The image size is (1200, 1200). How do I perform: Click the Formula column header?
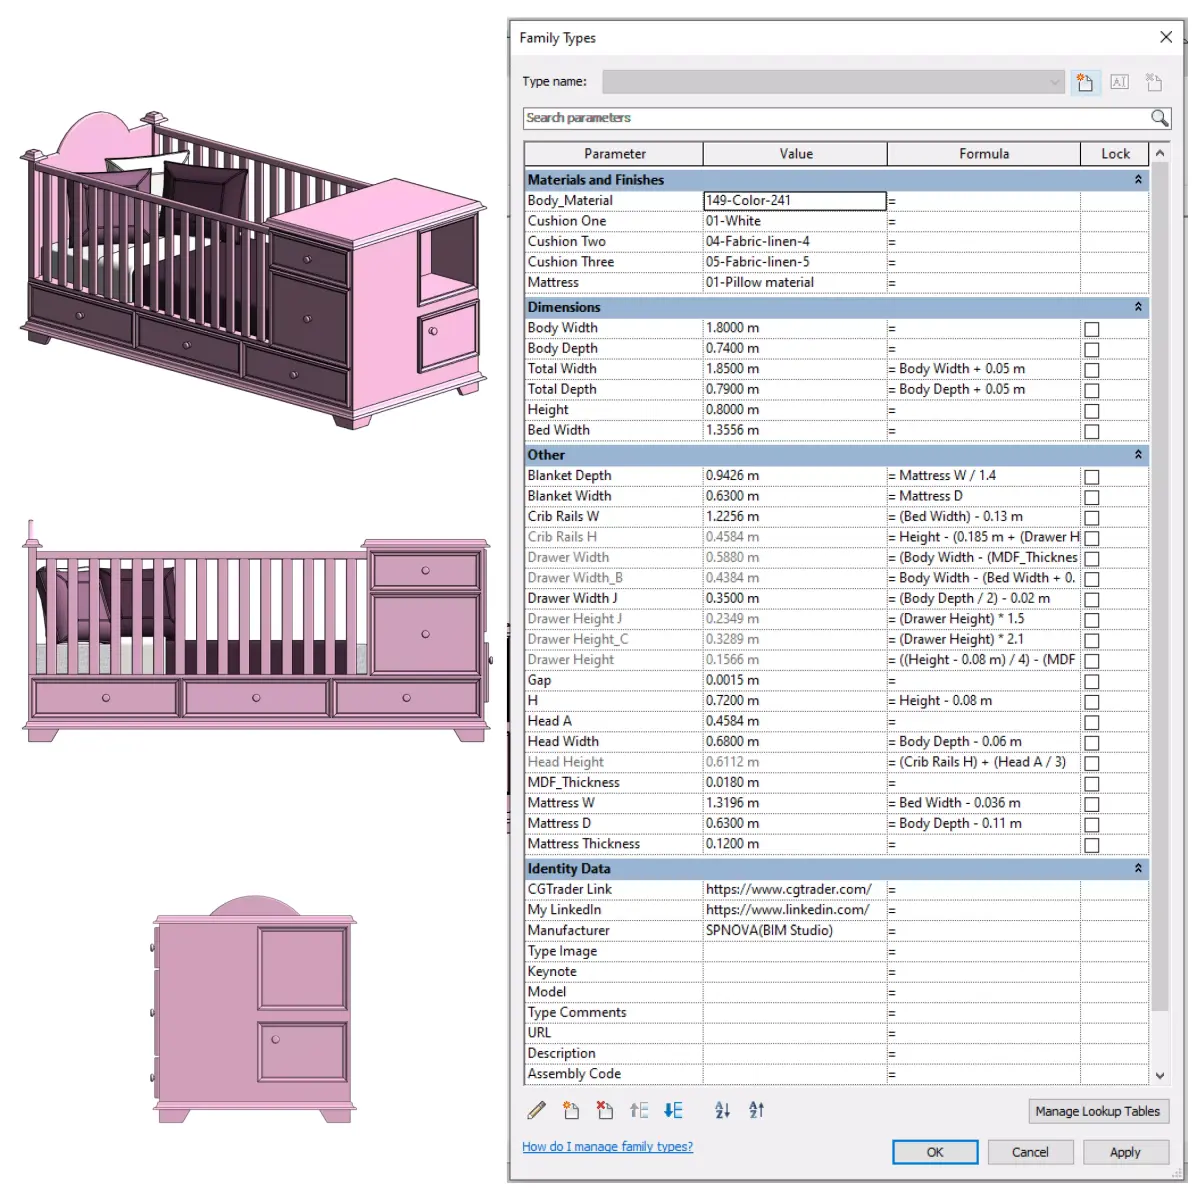984,154
